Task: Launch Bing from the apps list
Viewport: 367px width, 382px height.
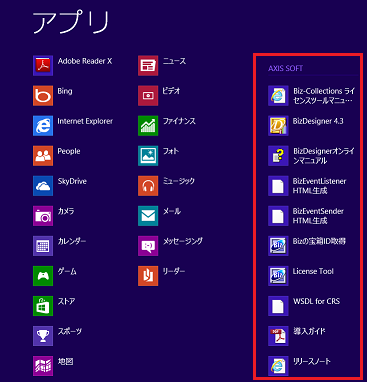Action: click(43, 96)
